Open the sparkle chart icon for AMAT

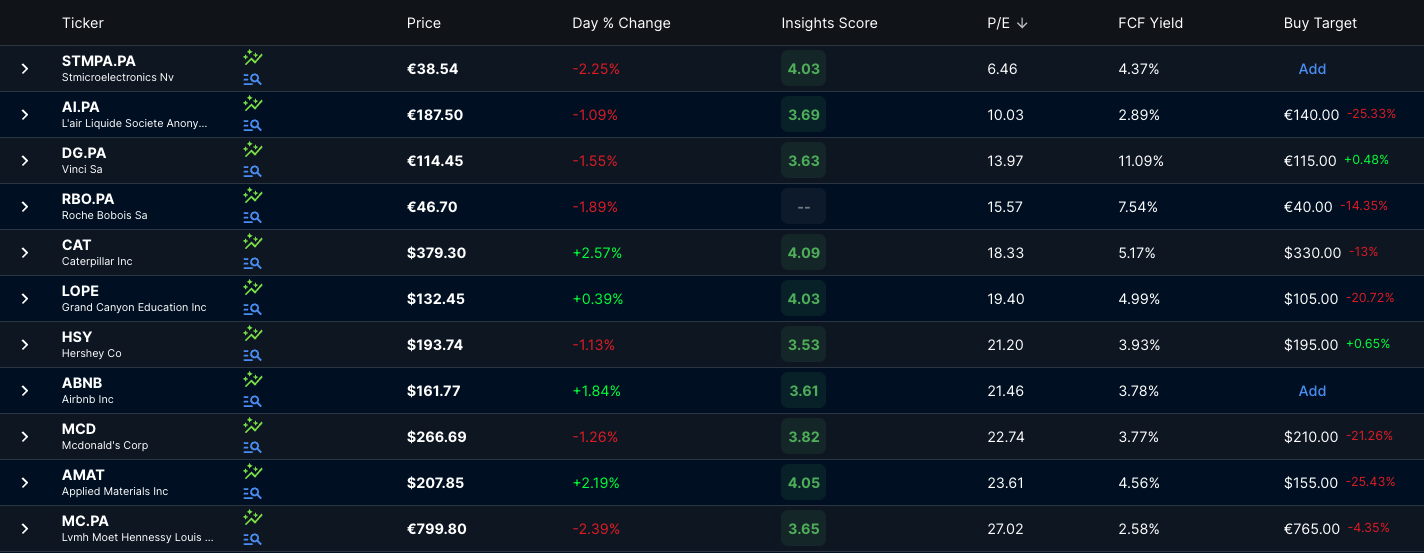(x=252, y=472)
